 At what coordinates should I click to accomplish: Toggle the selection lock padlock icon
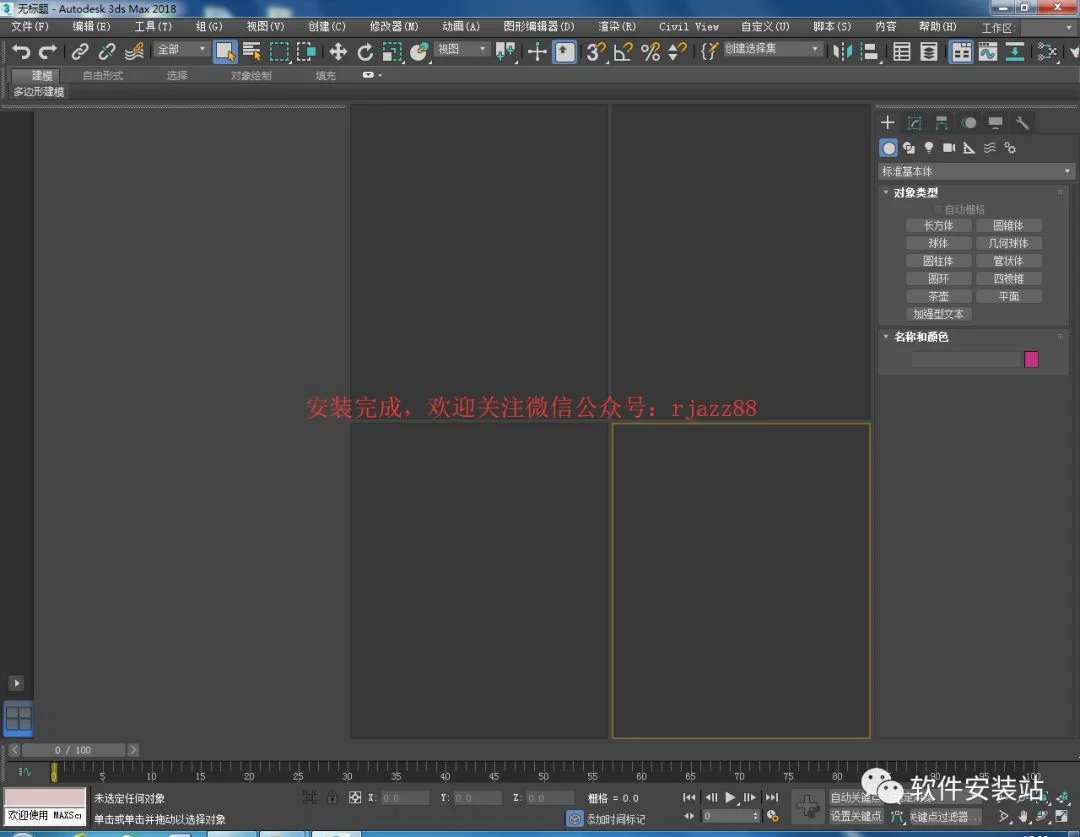[333, 798]
